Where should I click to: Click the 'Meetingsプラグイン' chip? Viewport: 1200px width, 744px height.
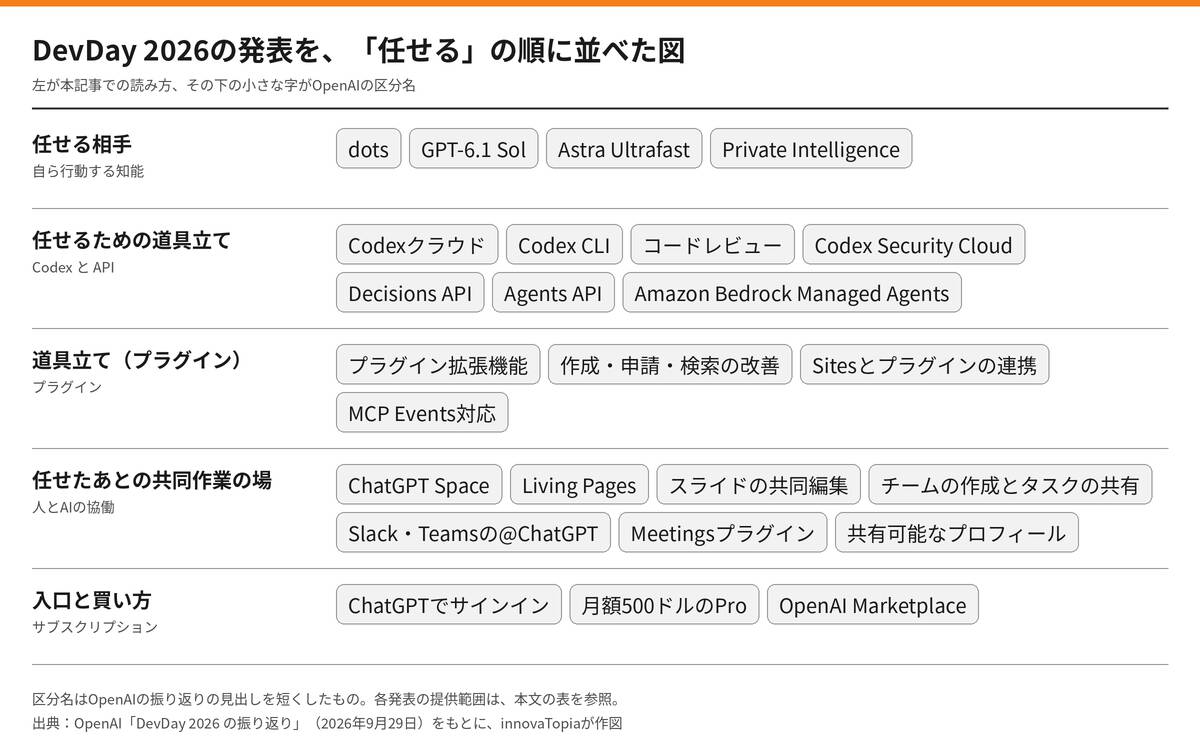click(723, 533)
